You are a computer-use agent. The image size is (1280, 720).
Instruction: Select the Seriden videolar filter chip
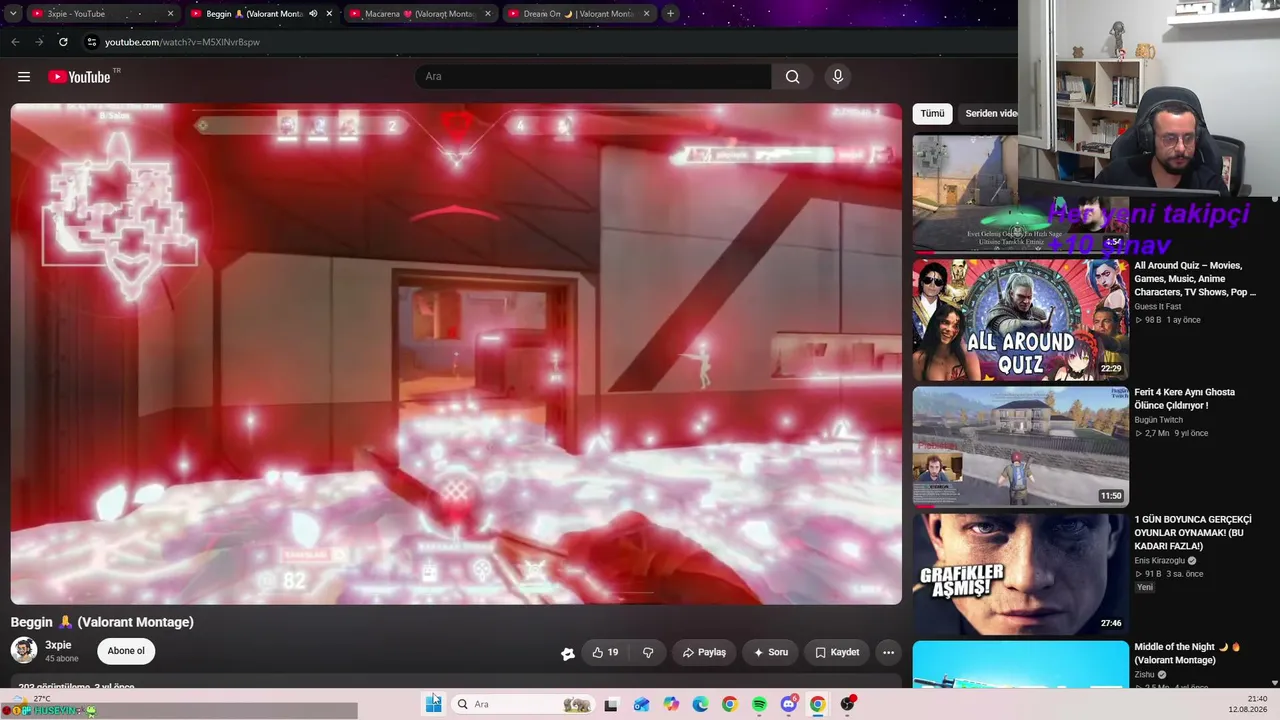click(990, 114)
